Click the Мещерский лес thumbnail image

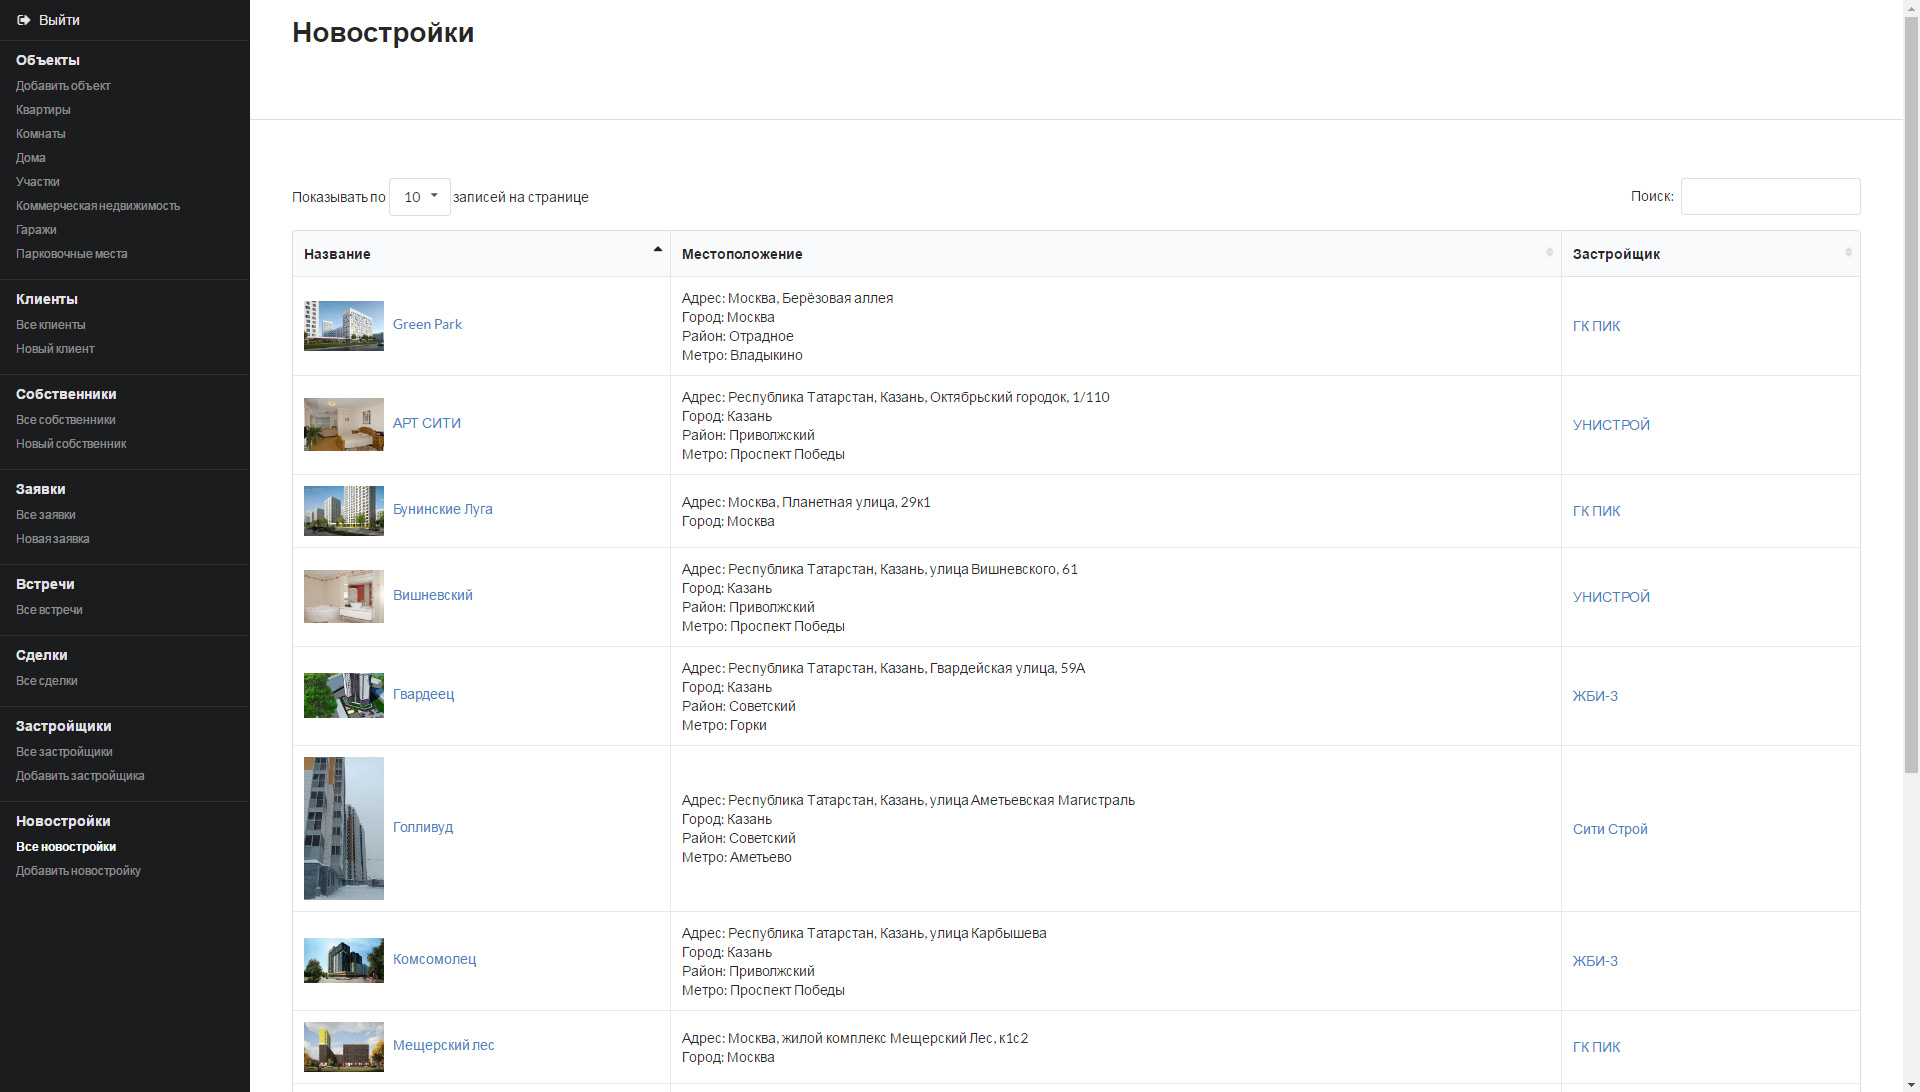click(343, 1046)
